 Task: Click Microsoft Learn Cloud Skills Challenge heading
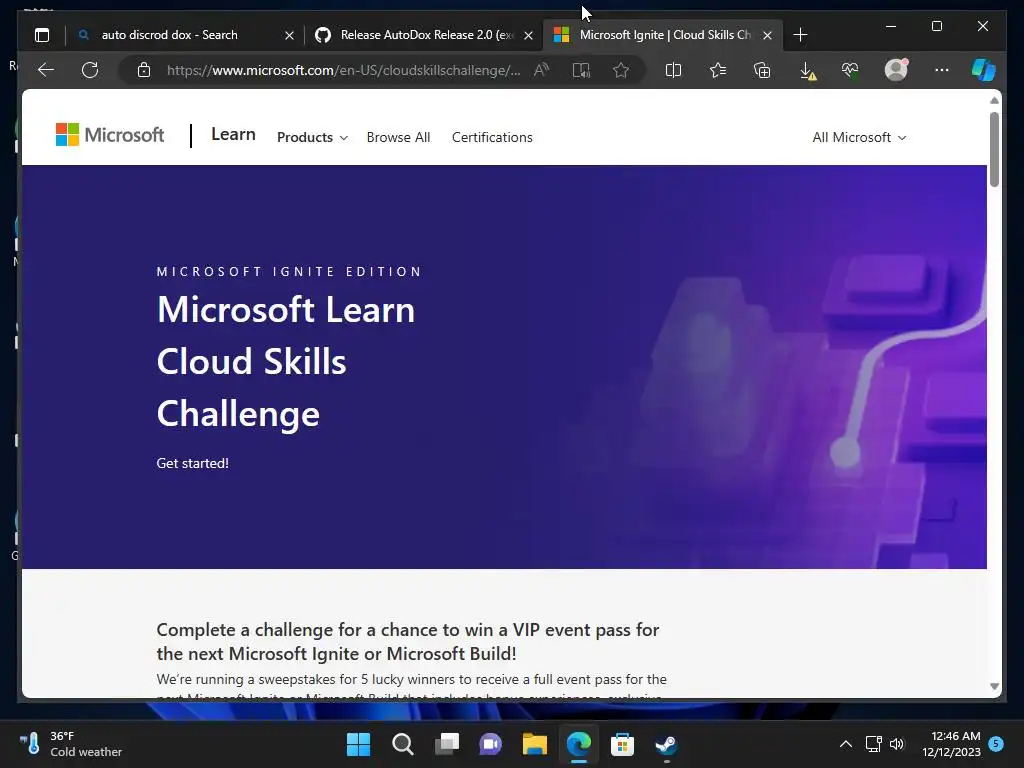(286, 361)
